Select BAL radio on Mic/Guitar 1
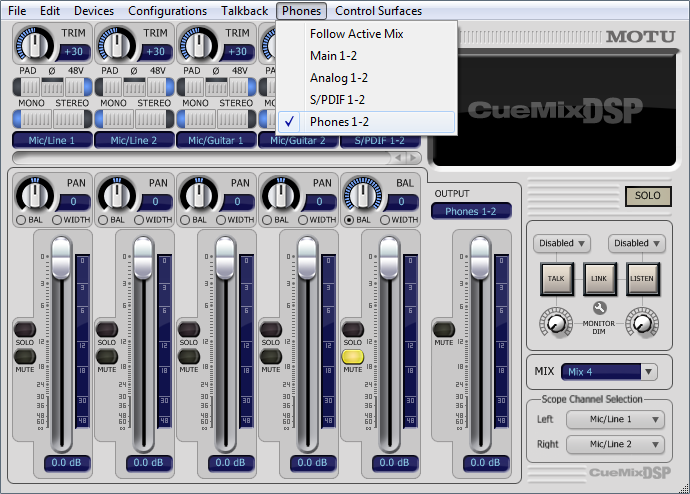 coord(185,220)
